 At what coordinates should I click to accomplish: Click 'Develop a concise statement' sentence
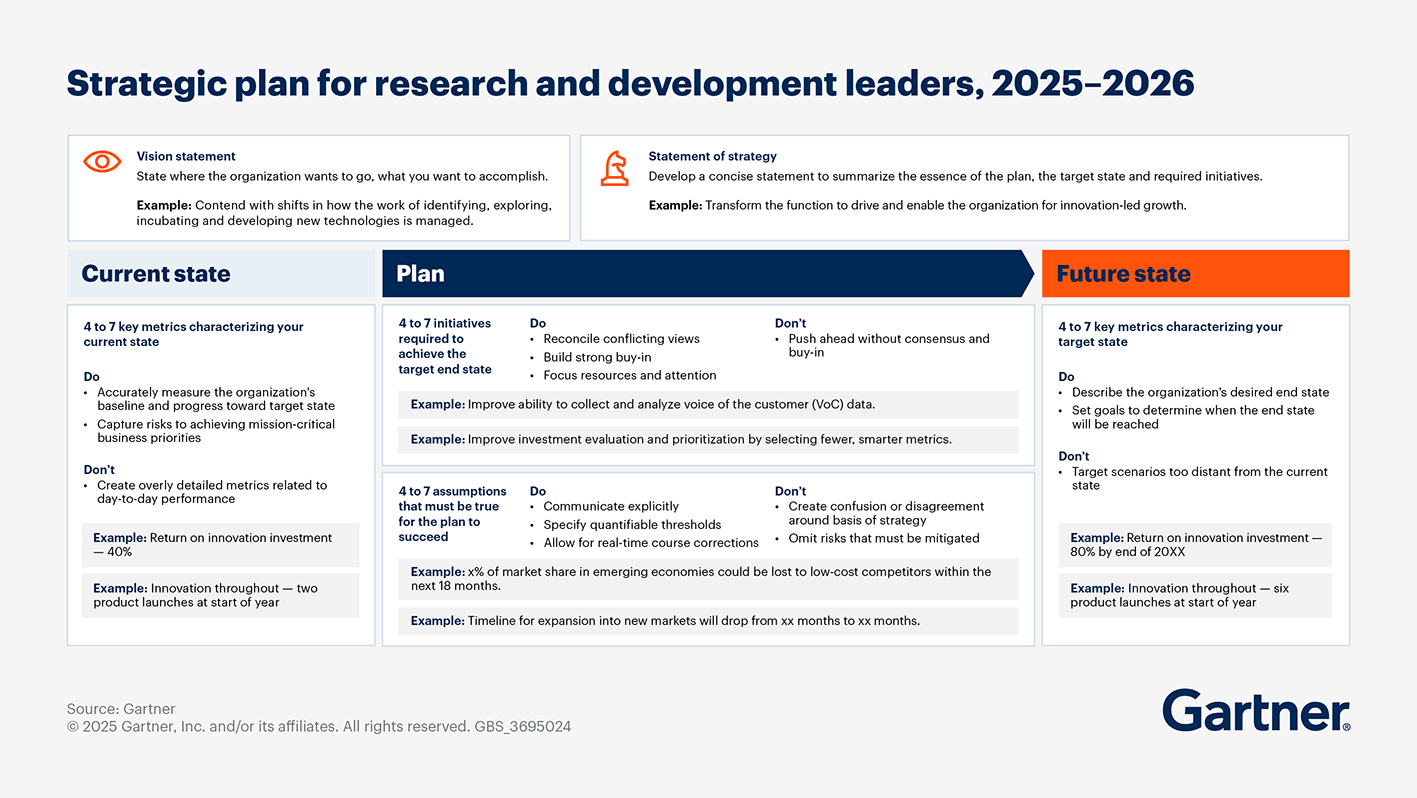tap(955, 177)
